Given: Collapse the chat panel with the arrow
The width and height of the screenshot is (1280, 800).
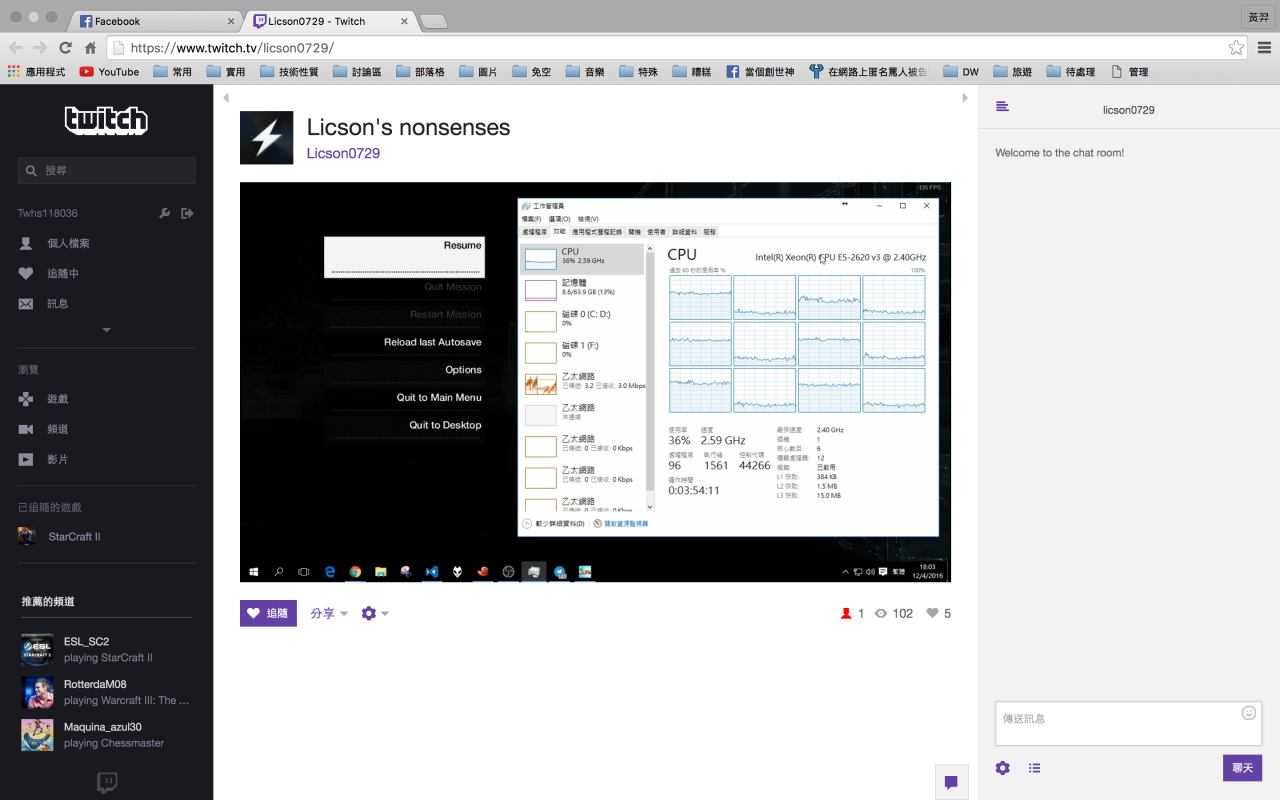Looking at the screenshot, I should click(965, 98).
